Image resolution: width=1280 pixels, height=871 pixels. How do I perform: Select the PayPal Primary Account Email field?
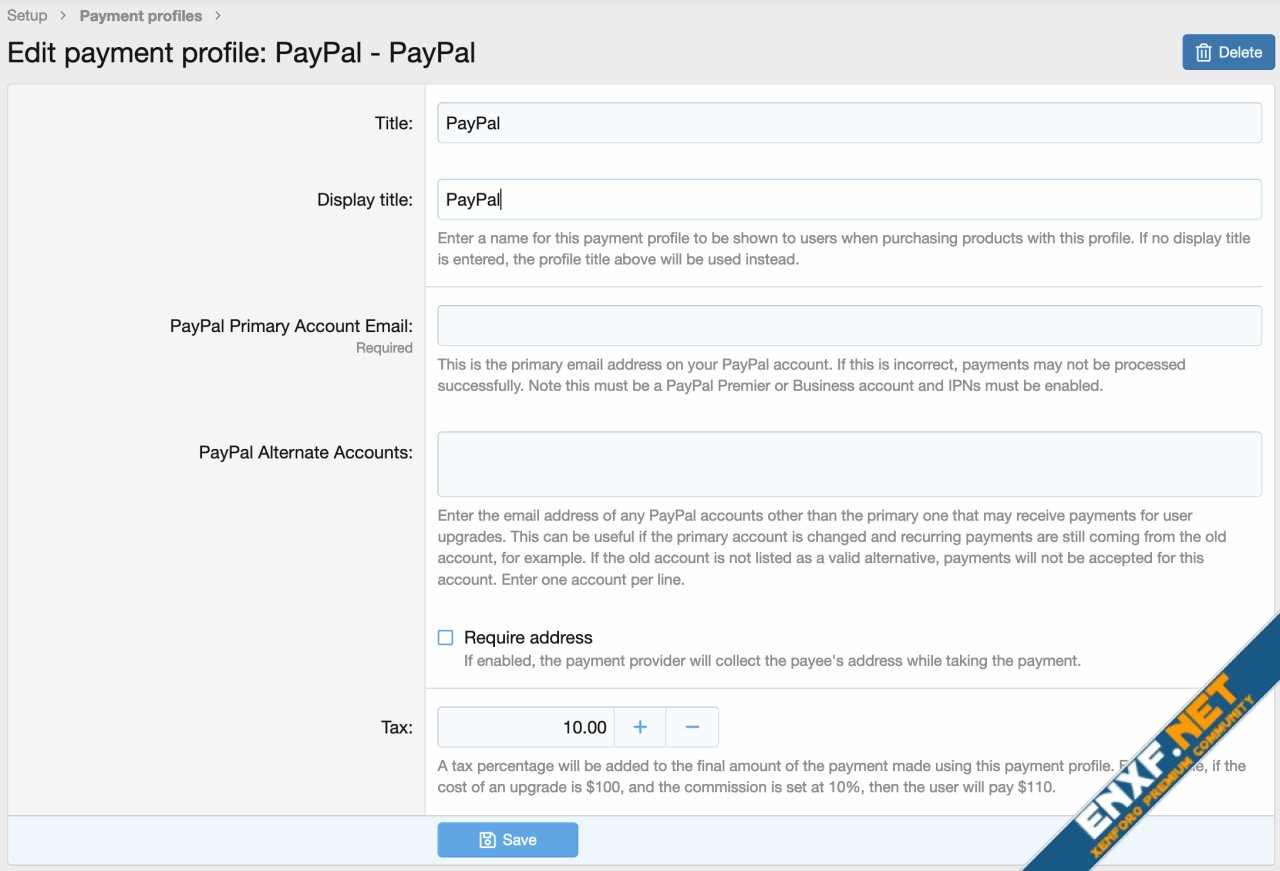(x=849, y=326)
